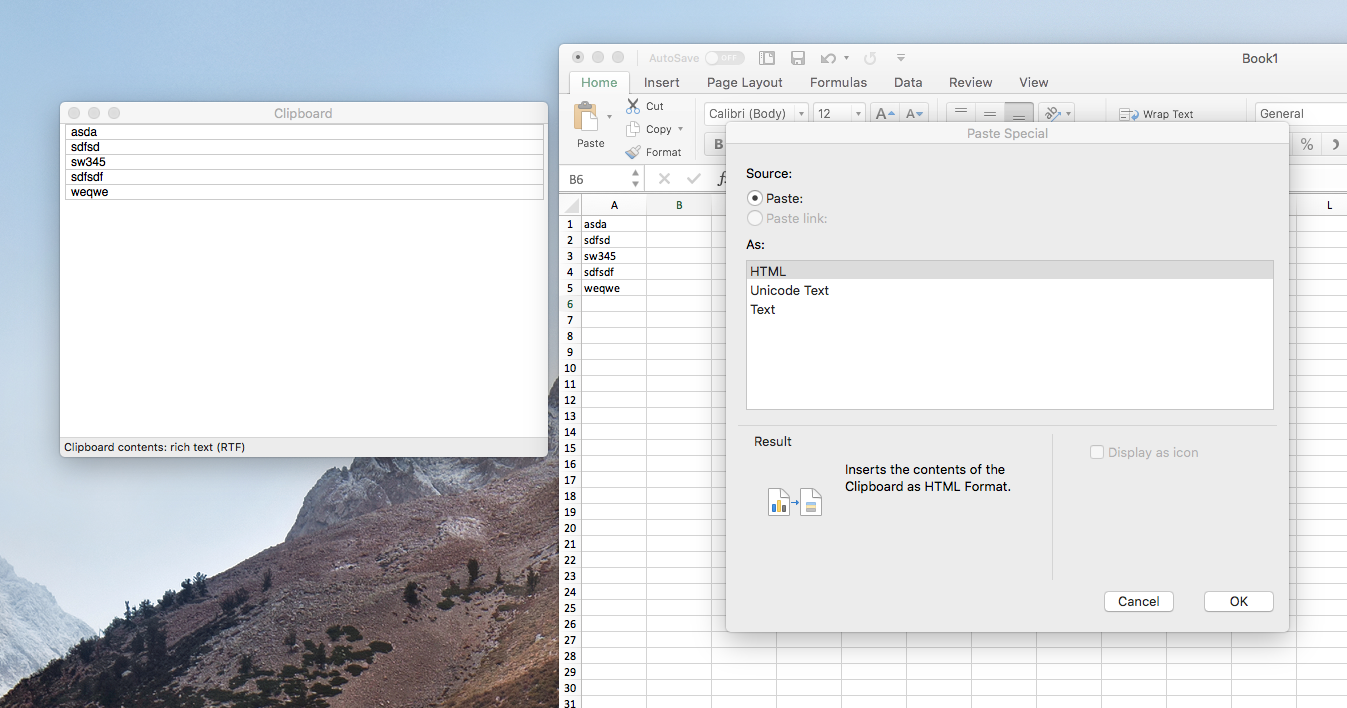
Task: Click the Cut scissors icon
Action: [633, 106]
